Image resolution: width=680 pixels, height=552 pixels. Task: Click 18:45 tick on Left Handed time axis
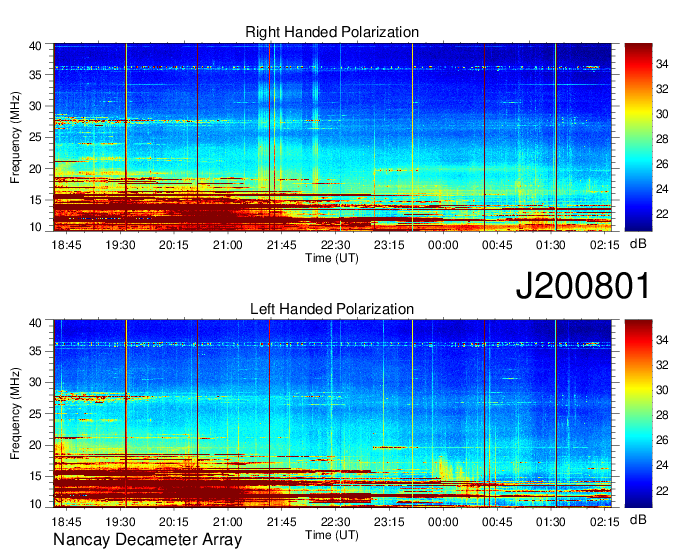click(x=66, y=522)
